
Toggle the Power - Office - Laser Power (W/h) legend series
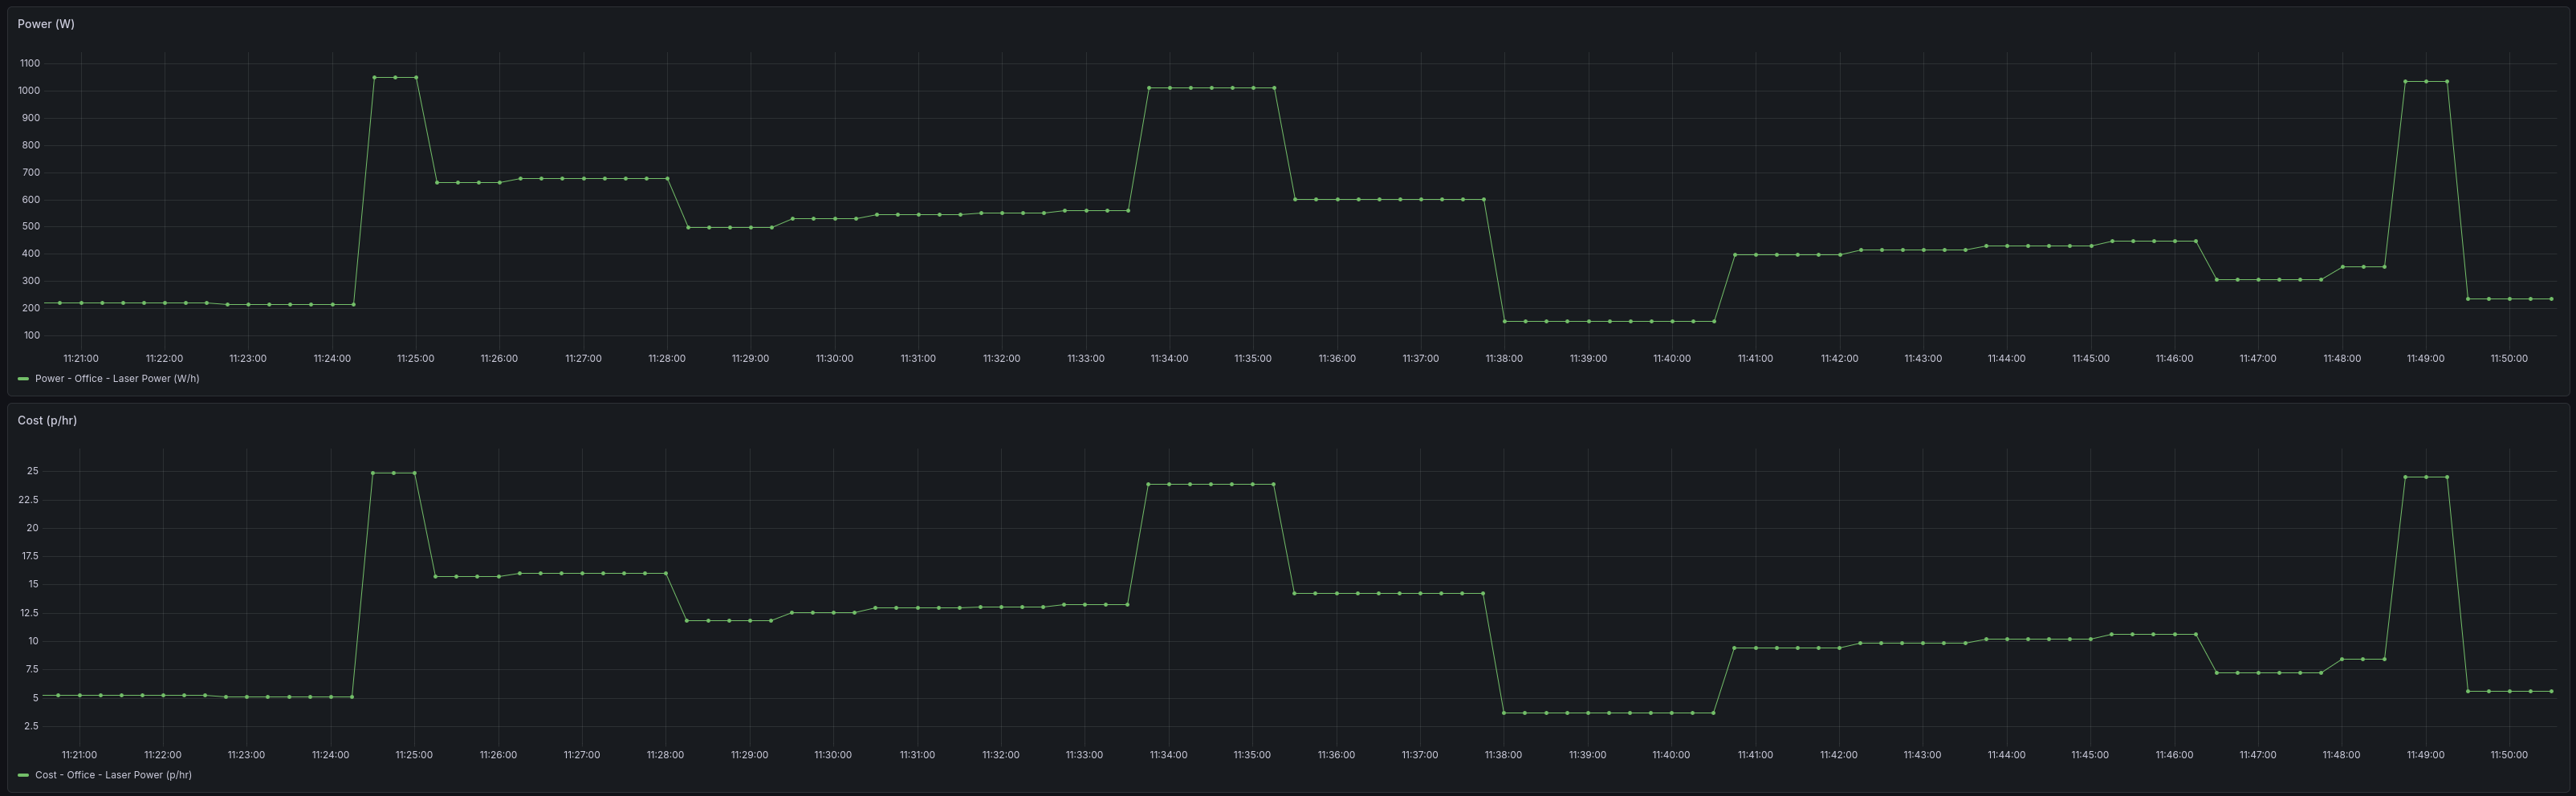117,379
